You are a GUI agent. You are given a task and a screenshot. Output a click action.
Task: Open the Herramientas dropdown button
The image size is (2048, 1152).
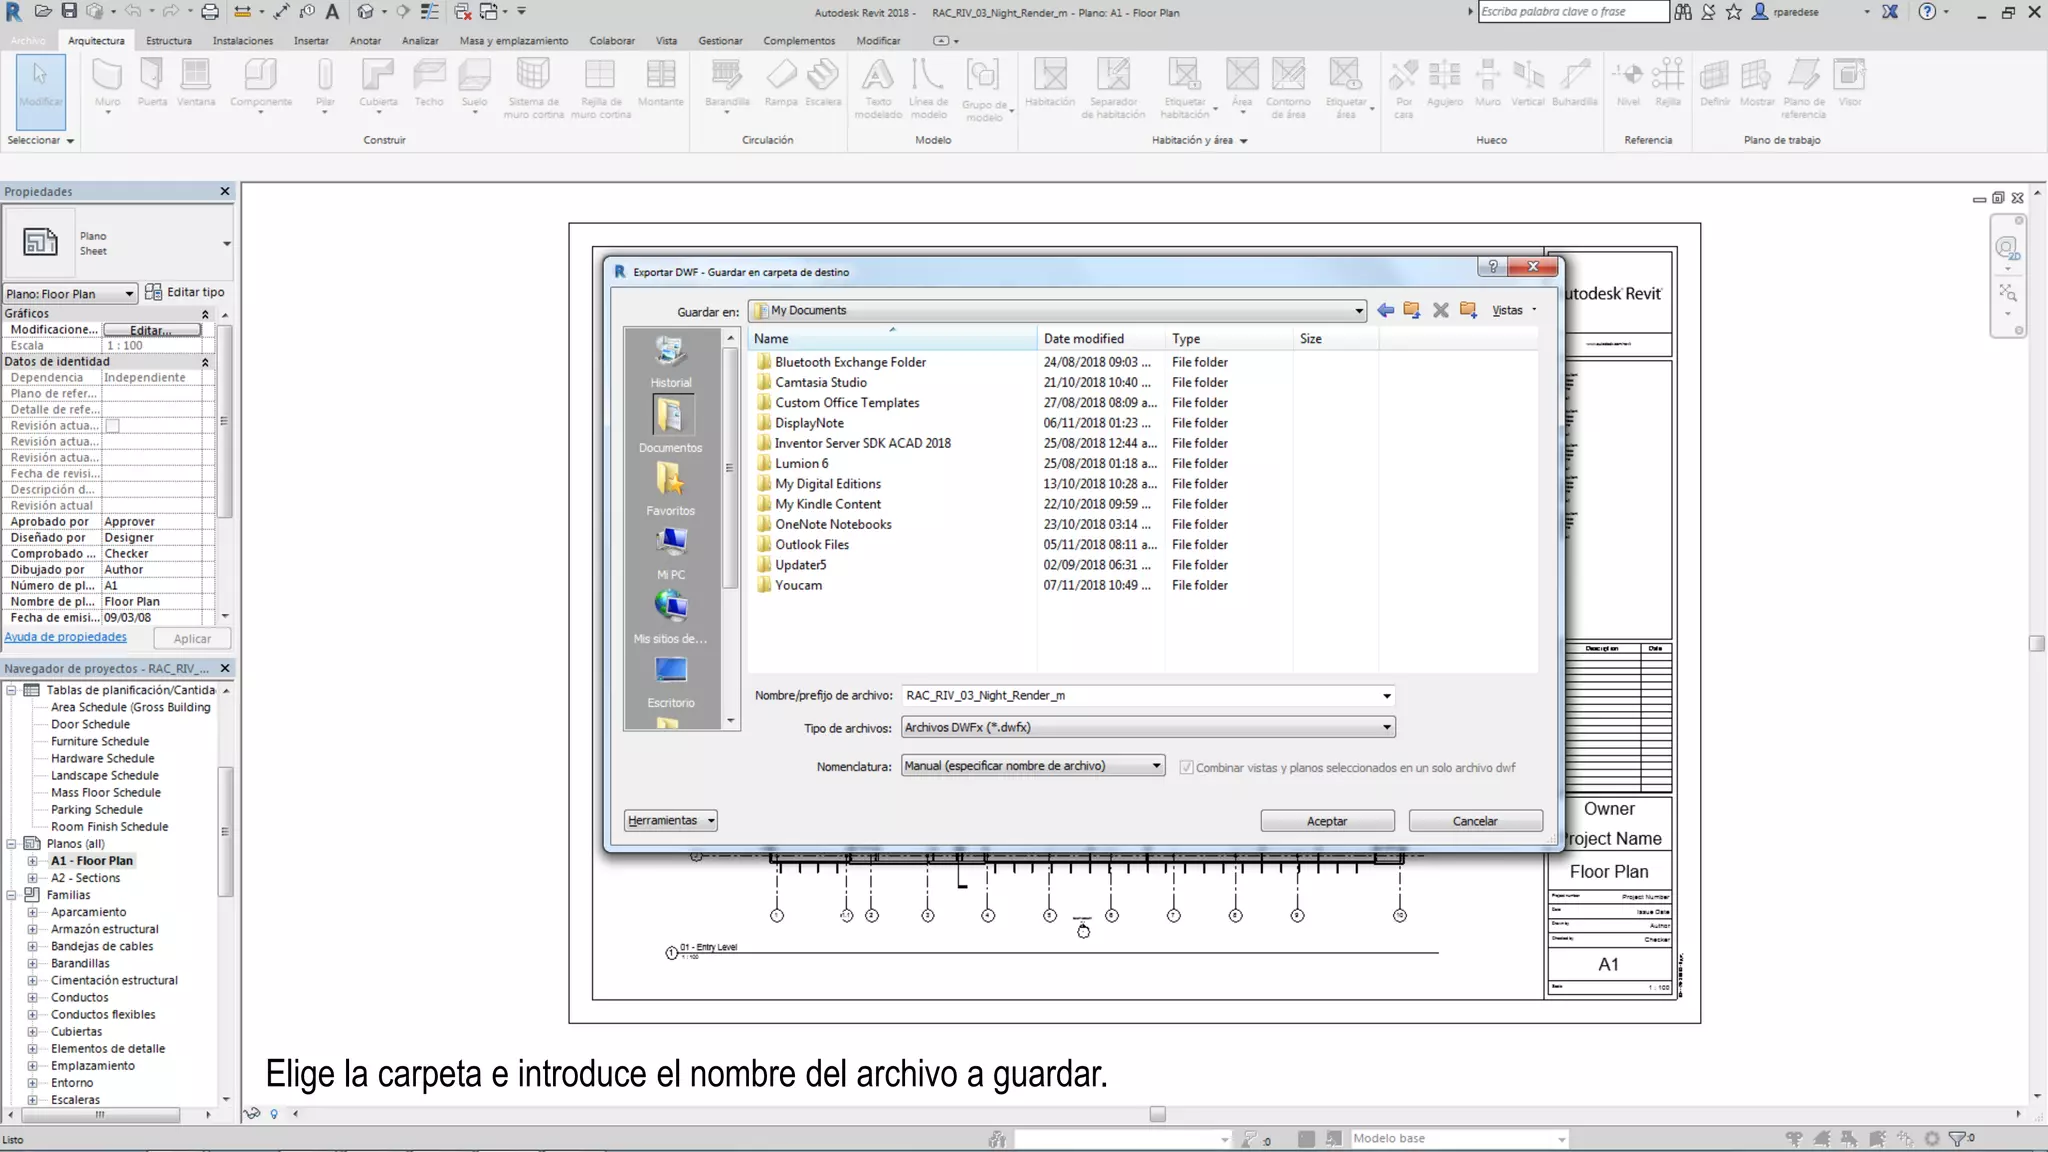click(670, 821)
